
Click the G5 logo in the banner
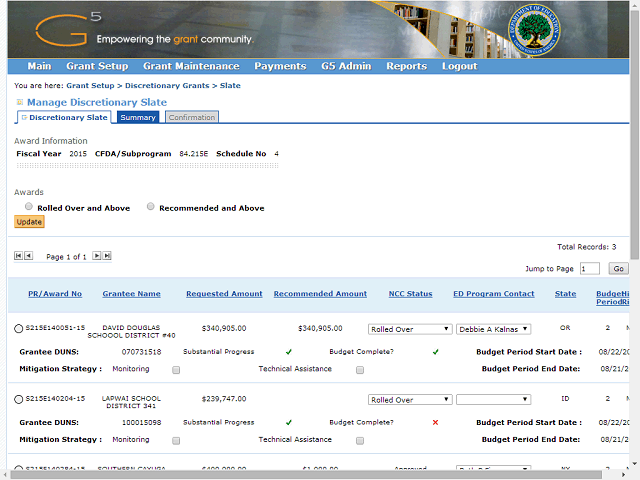(x=67, y=29)
